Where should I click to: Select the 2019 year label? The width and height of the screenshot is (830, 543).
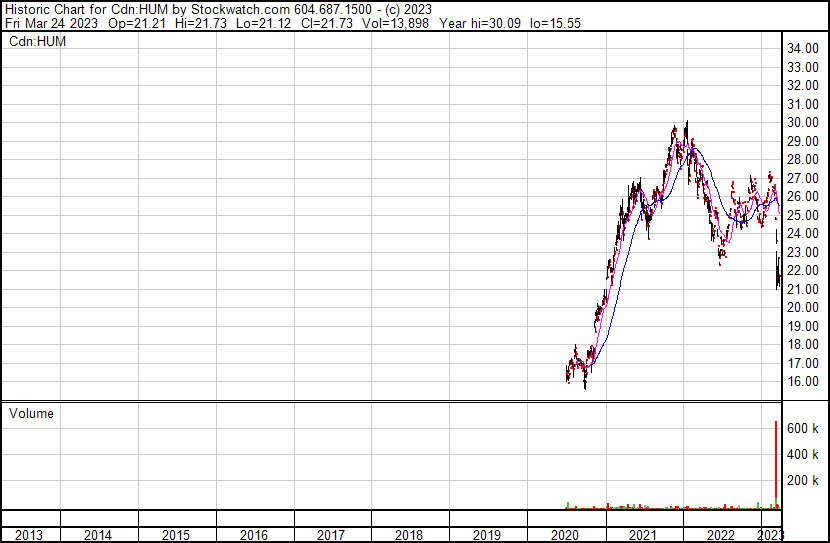coord(487,535)
